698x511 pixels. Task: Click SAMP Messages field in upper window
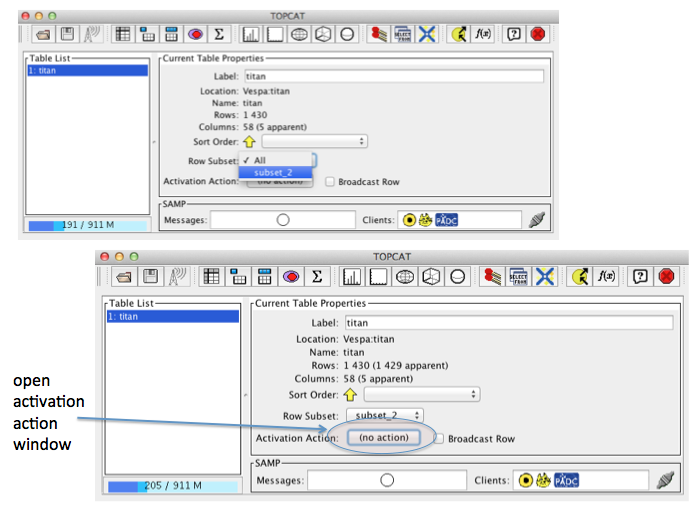pos(283,220)
